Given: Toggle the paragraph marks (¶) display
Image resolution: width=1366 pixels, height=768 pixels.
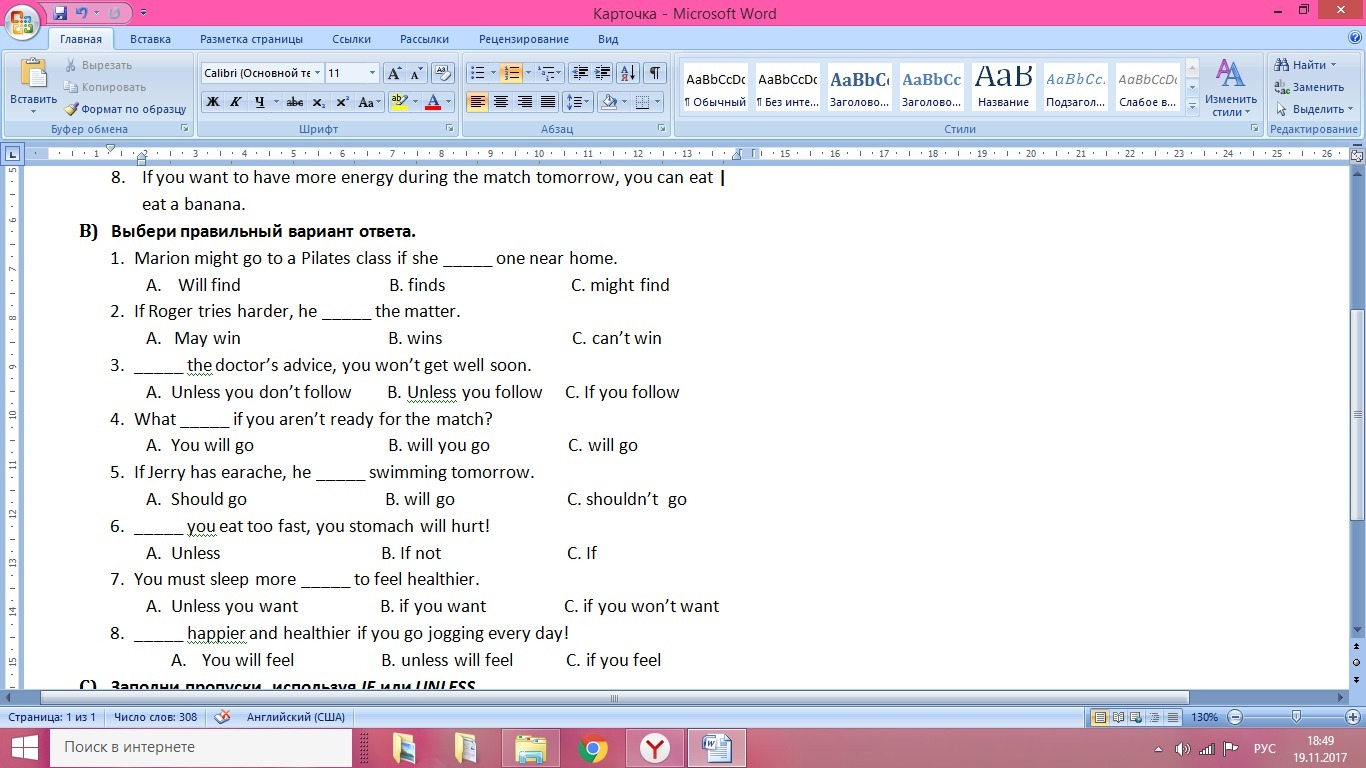Looking at the screenshot, I should (654, 73).
